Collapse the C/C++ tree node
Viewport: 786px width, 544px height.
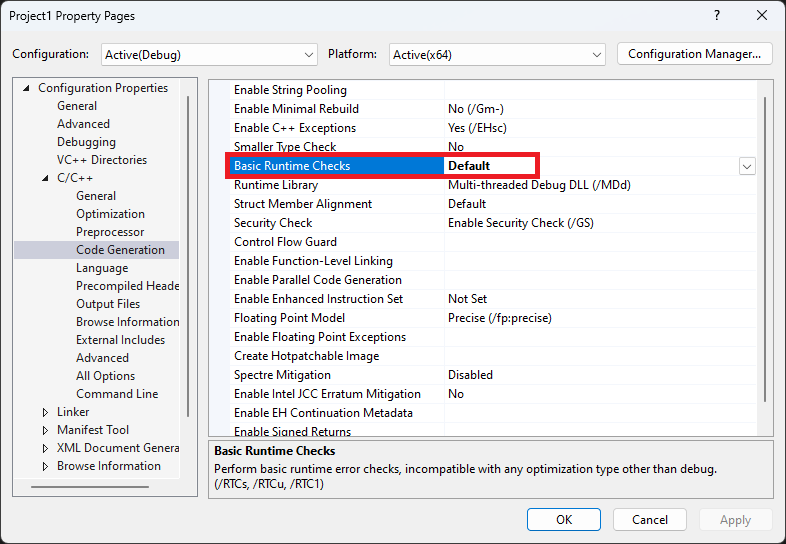click(46, 178)
